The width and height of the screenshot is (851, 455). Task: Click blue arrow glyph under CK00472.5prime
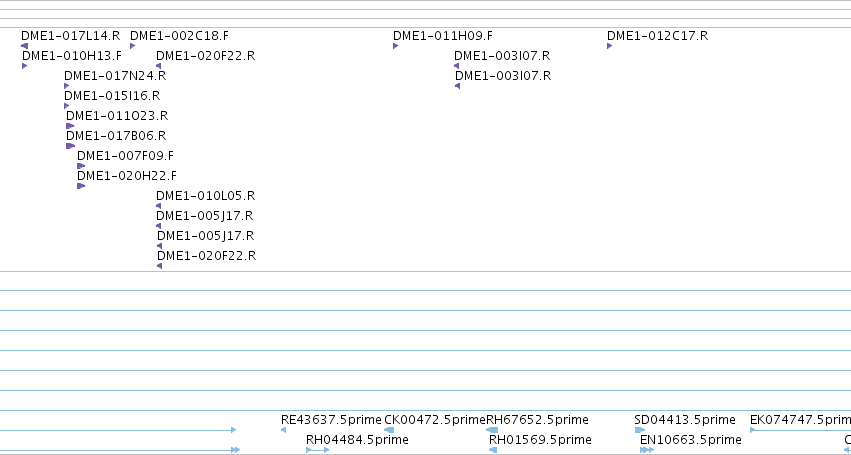pyautogui.click(x=389, y=430)
